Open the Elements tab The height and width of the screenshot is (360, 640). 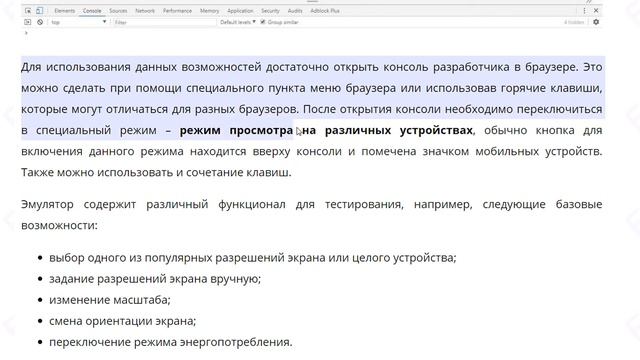pos(64,11)
